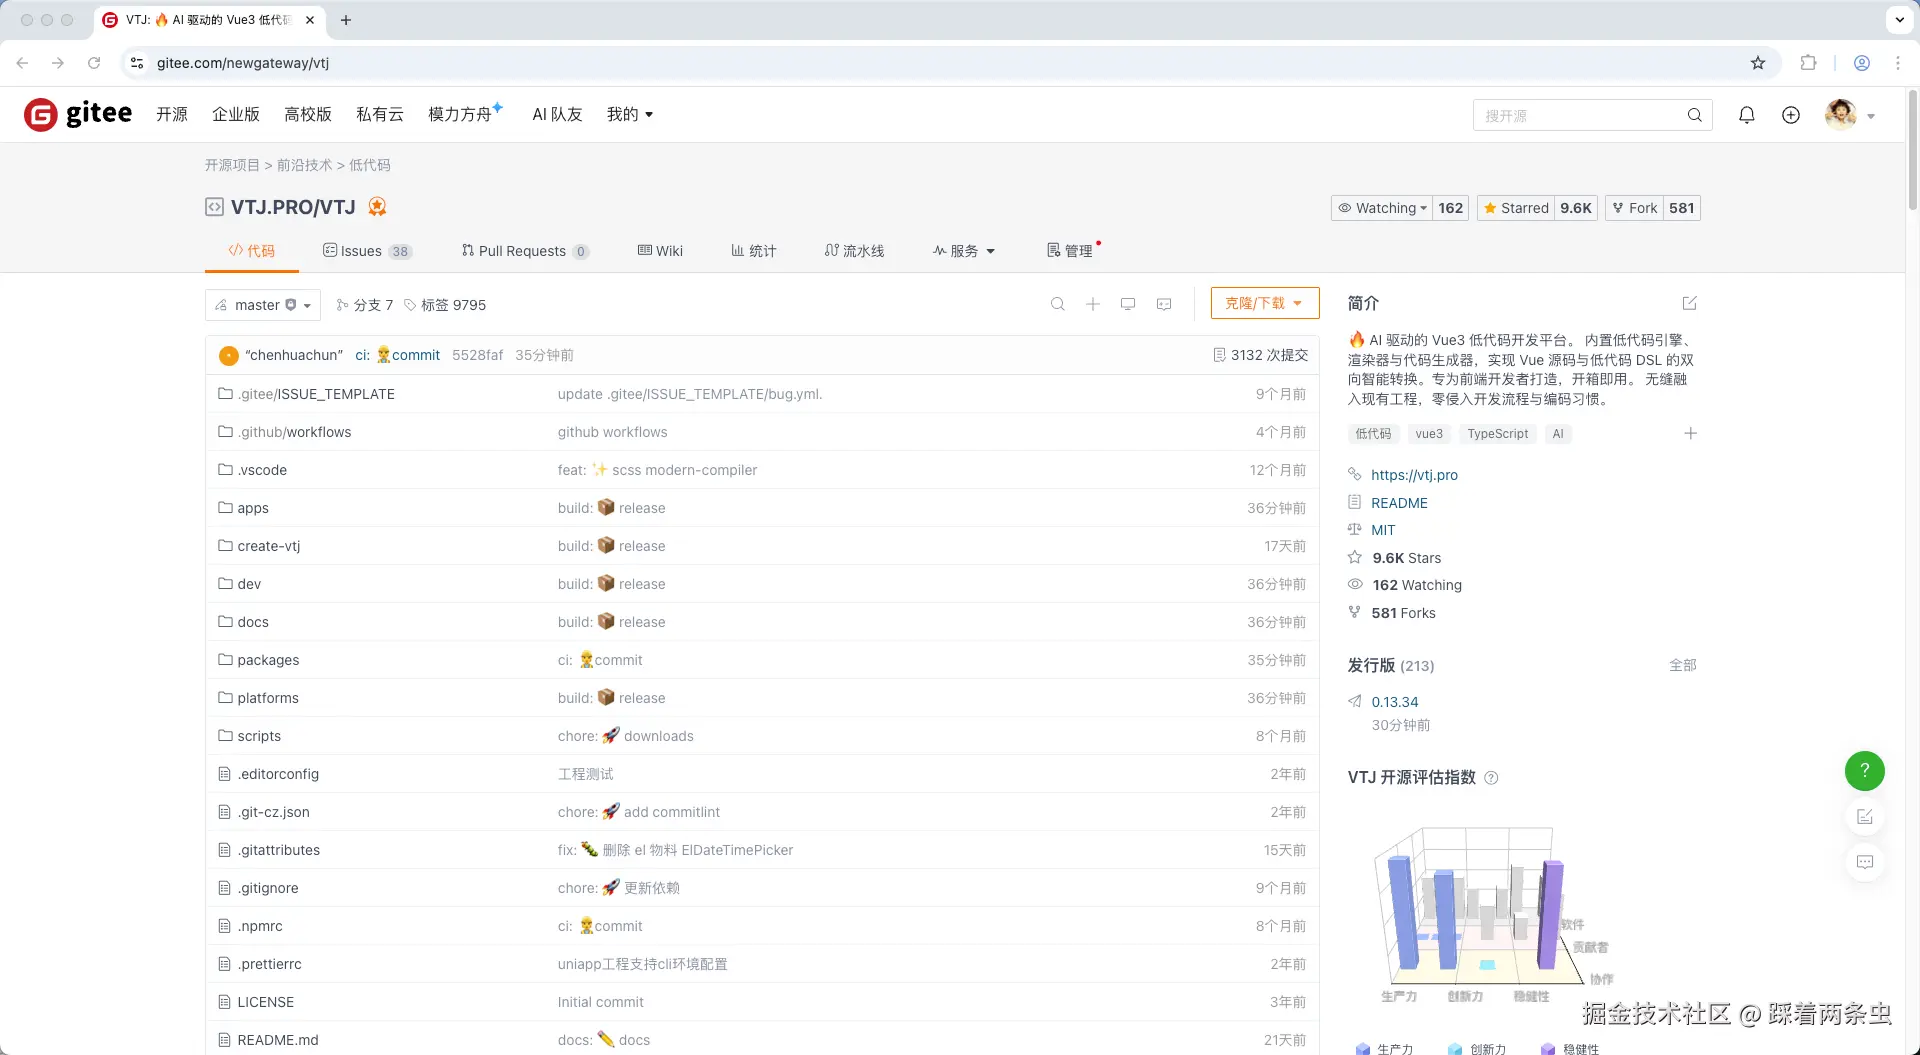The image size is (1920, 1055).
Task: Open the Web IDE monitor icon
Action: (x=1128, y=304)
